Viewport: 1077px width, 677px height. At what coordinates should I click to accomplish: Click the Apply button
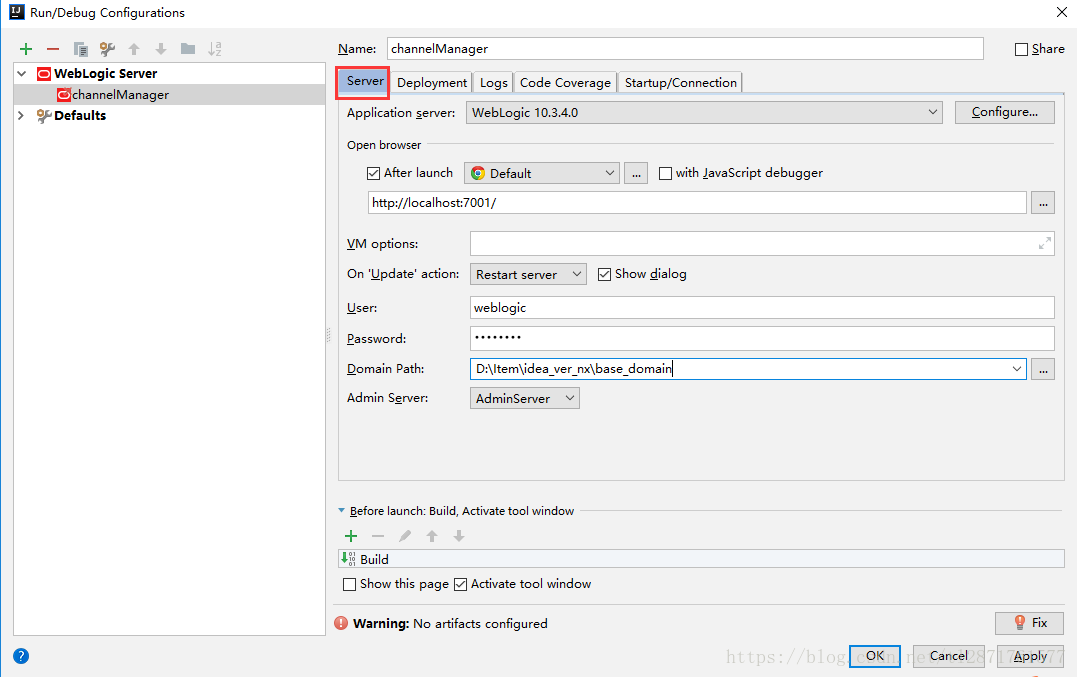pyautogui.click(x=1030, y=656)
